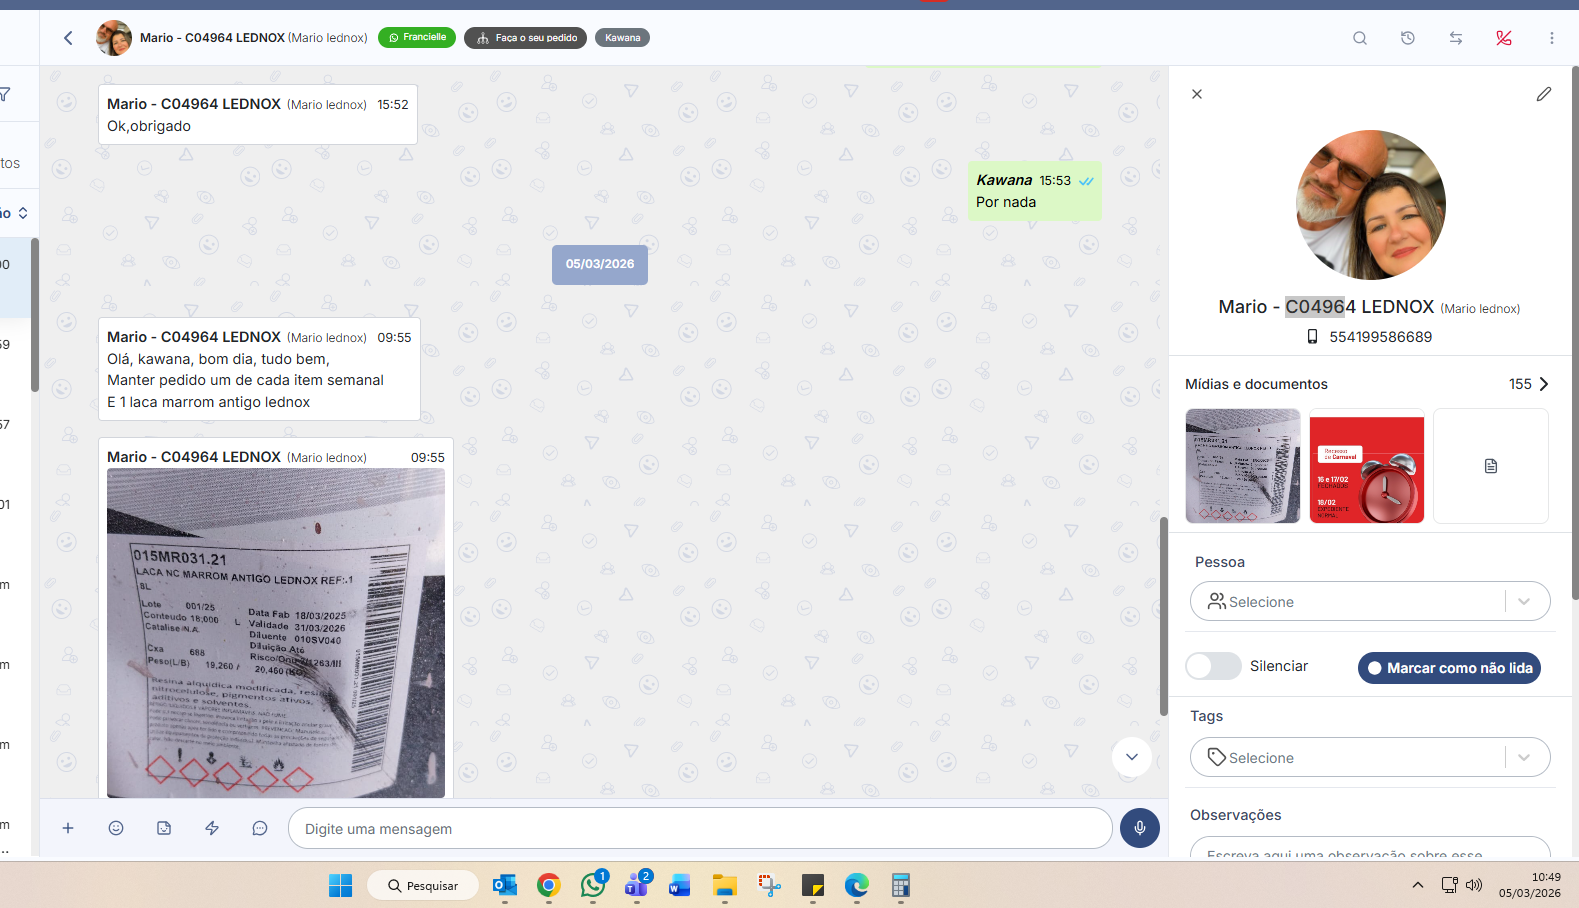1579x908 pixels.
Task: Open search in conversation
Action: (1359, 38)
